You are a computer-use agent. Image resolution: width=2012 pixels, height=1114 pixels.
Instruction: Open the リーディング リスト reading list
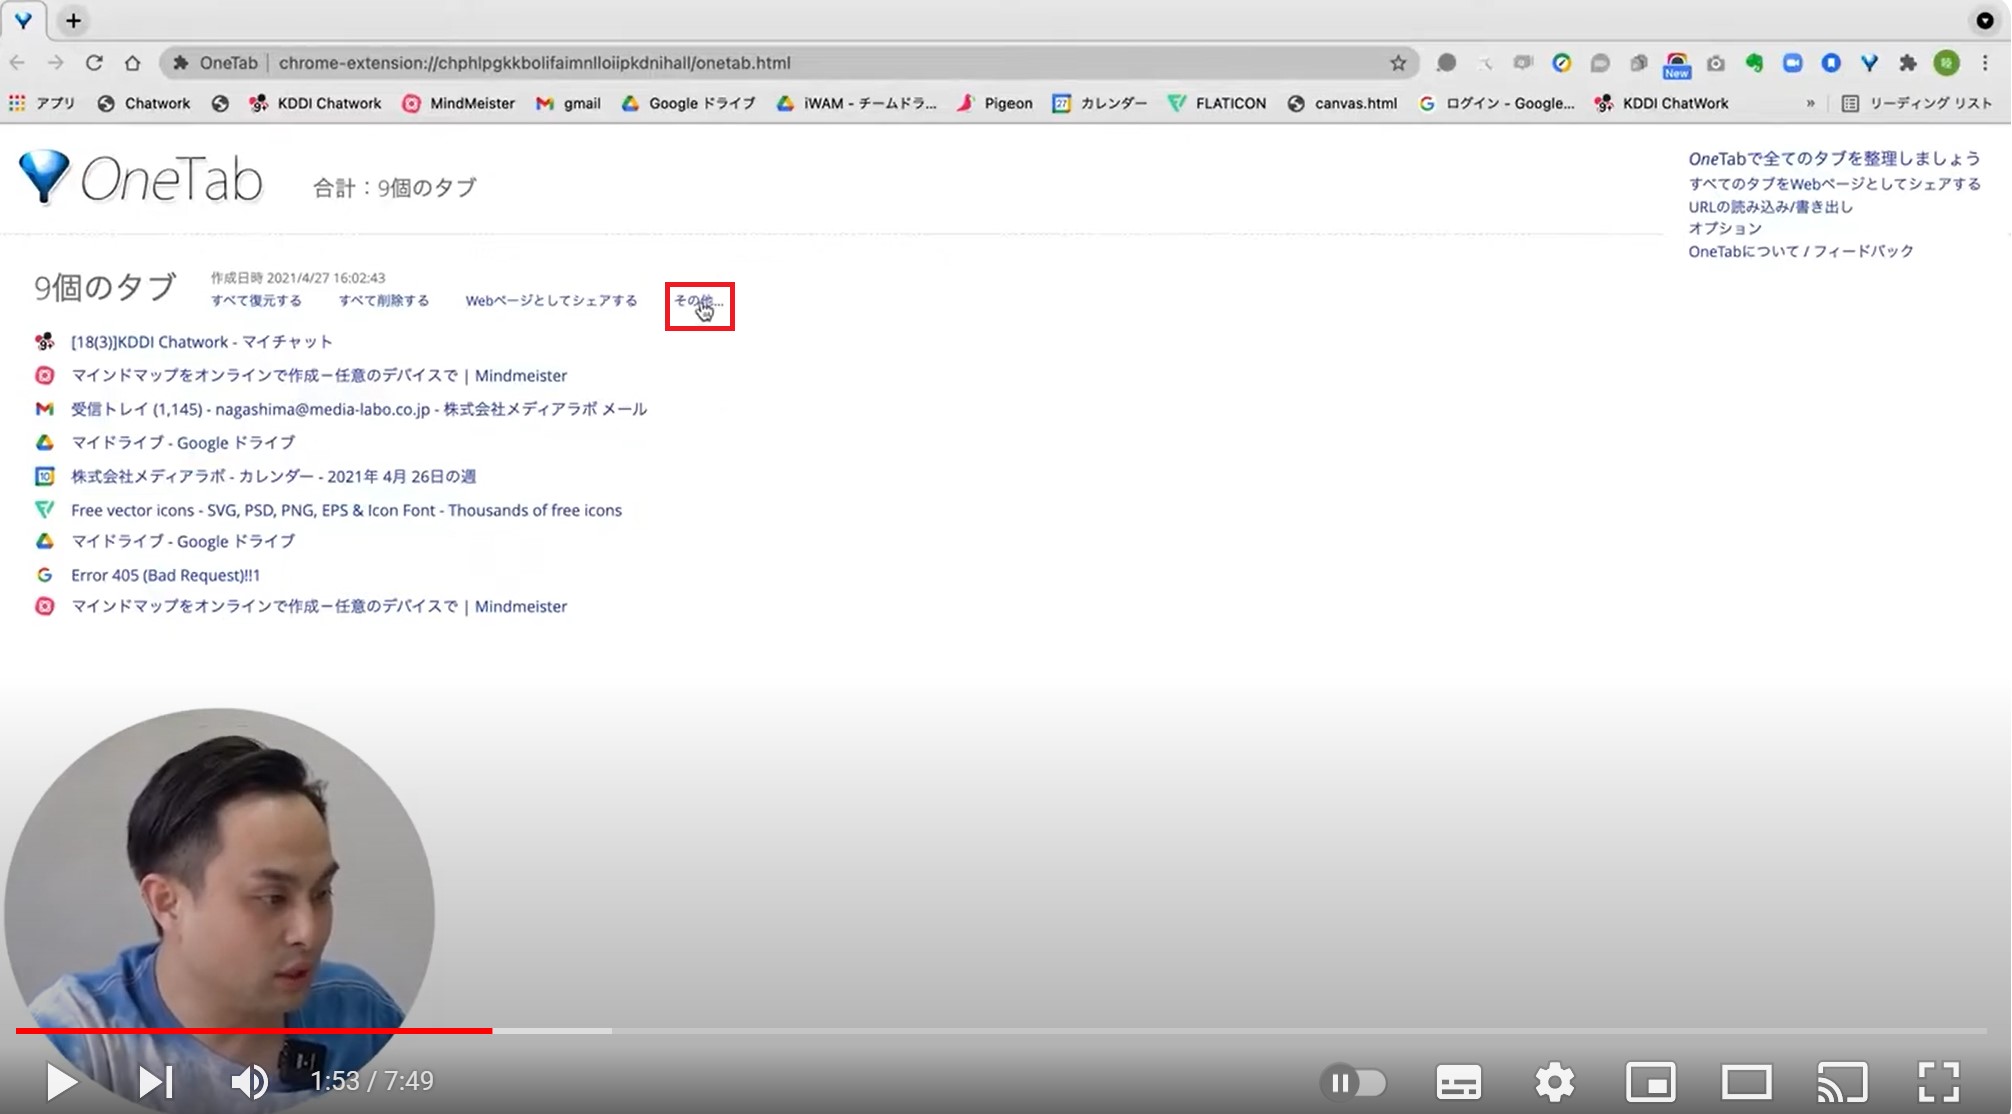(1917, 103)
